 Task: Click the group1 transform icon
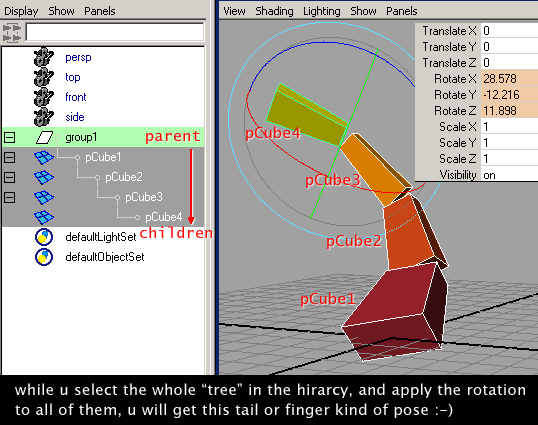click(x=44, y=138)
